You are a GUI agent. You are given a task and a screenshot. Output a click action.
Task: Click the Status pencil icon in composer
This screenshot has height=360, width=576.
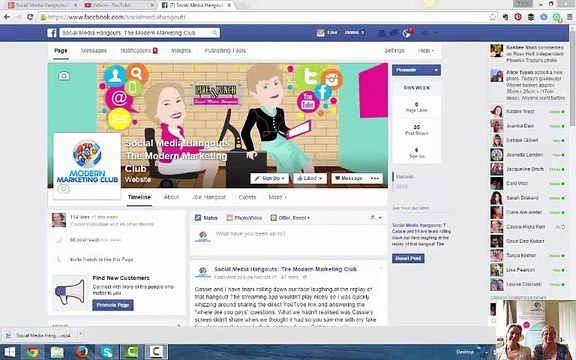coord(198,218)
